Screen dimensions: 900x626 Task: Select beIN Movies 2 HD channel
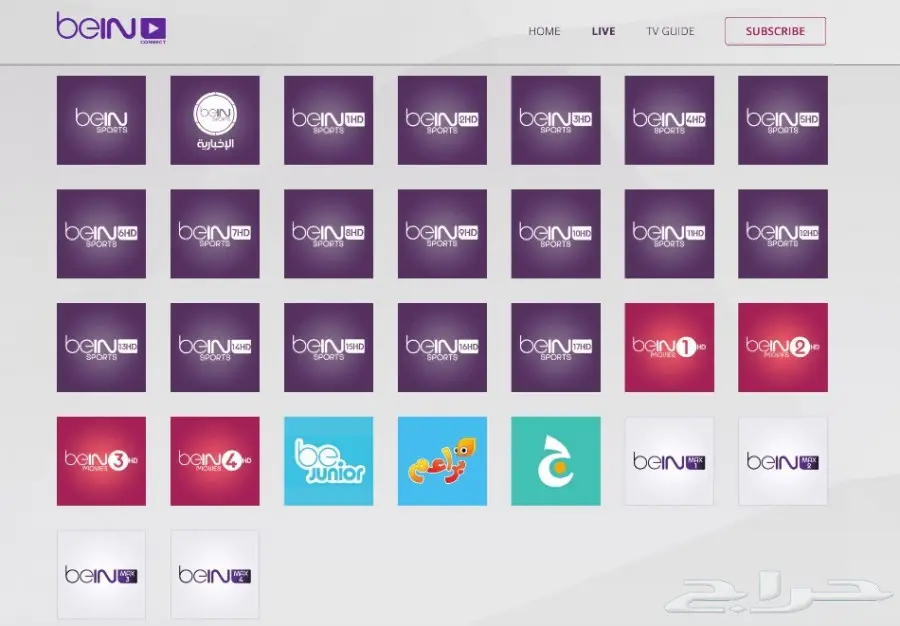(783, 347)
